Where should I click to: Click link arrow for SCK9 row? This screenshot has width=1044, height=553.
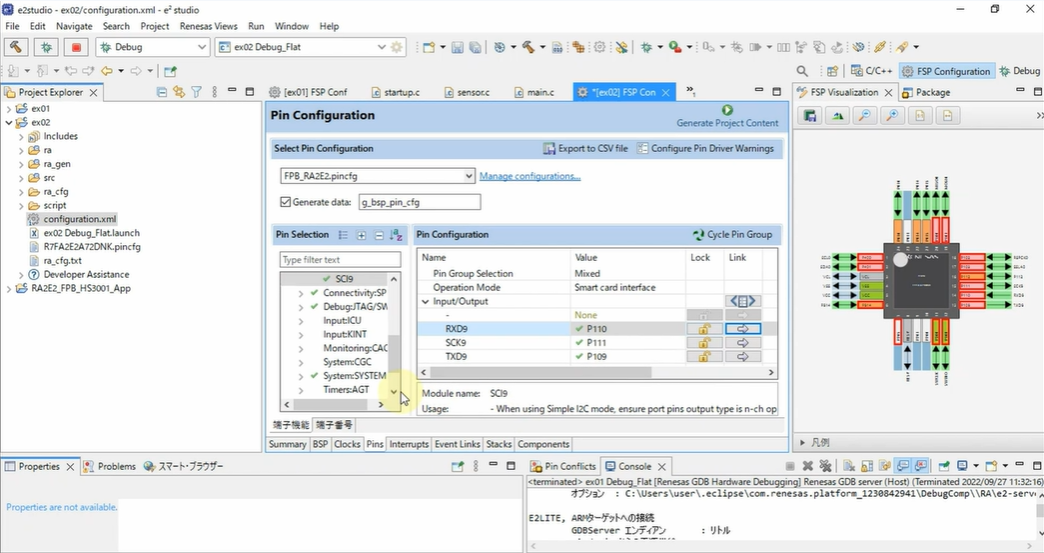pyautogui.click(x=742, y=343)
